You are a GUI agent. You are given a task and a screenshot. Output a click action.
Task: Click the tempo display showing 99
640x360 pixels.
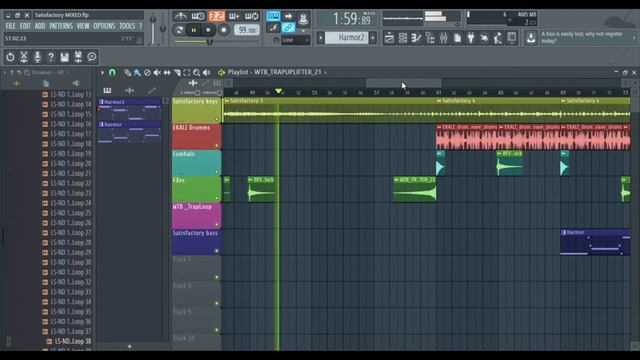247,30
